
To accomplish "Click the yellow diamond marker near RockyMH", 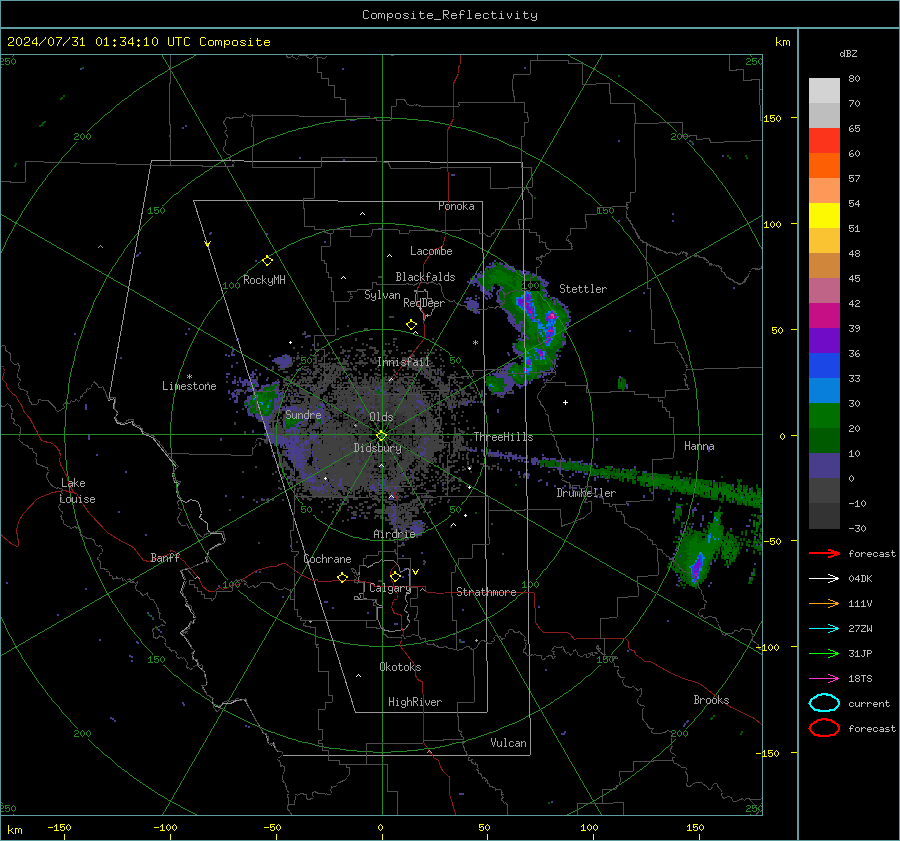I will tap(267, 261).
